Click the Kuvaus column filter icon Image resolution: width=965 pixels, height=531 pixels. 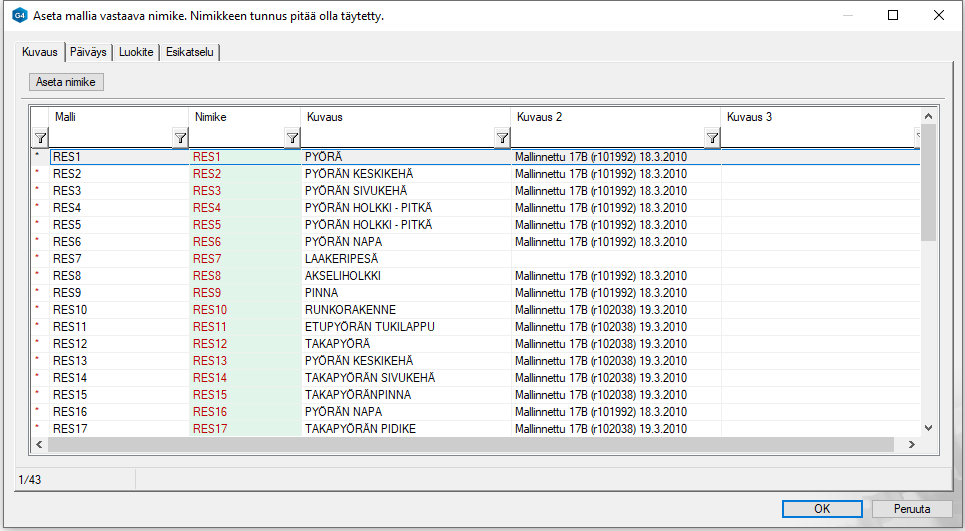(502, 138)
